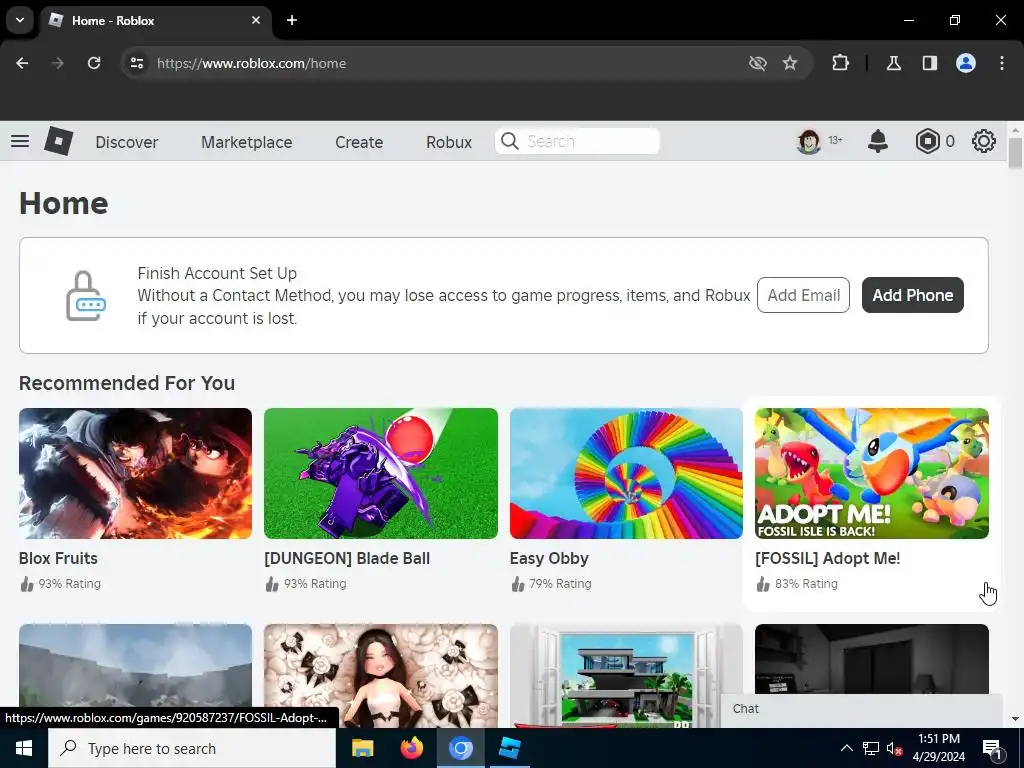Click Add Phone button
The width and height of the screenshot is (1024, 768).
coord(912,295)
